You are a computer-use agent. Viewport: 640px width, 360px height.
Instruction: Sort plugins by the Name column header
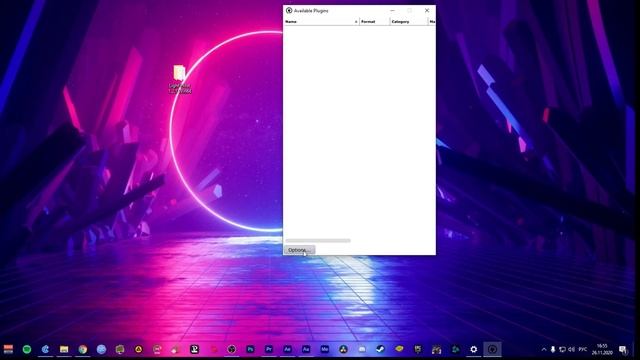point(321,22)
